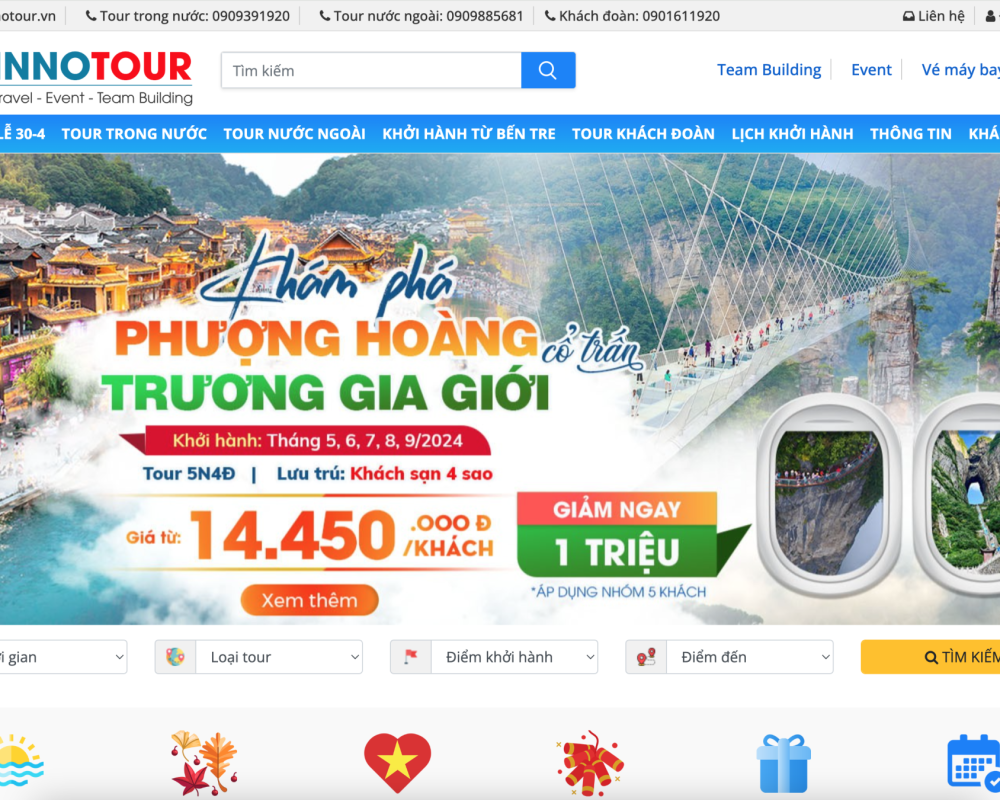Screen dimensions: 1000x800
Task: Open the firecrackers holiday icon
Action: click(x=591, y=763)
